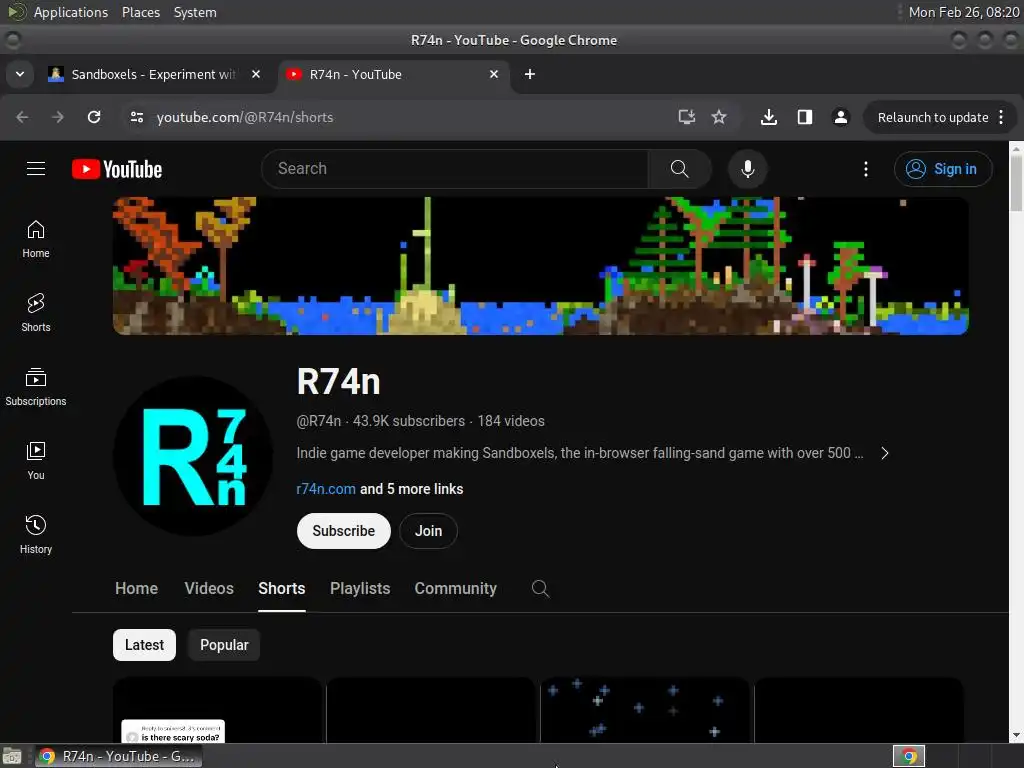The image size is (1024, 768).
Task: Go forward in Chrome
Action: click(x=58, y=117)
